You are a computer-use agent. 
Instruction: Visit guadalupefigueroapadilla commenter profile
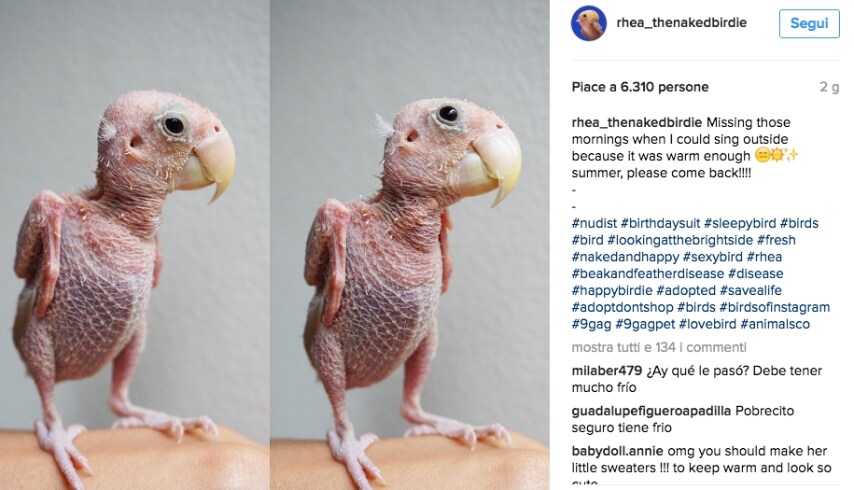pos(651,411)
